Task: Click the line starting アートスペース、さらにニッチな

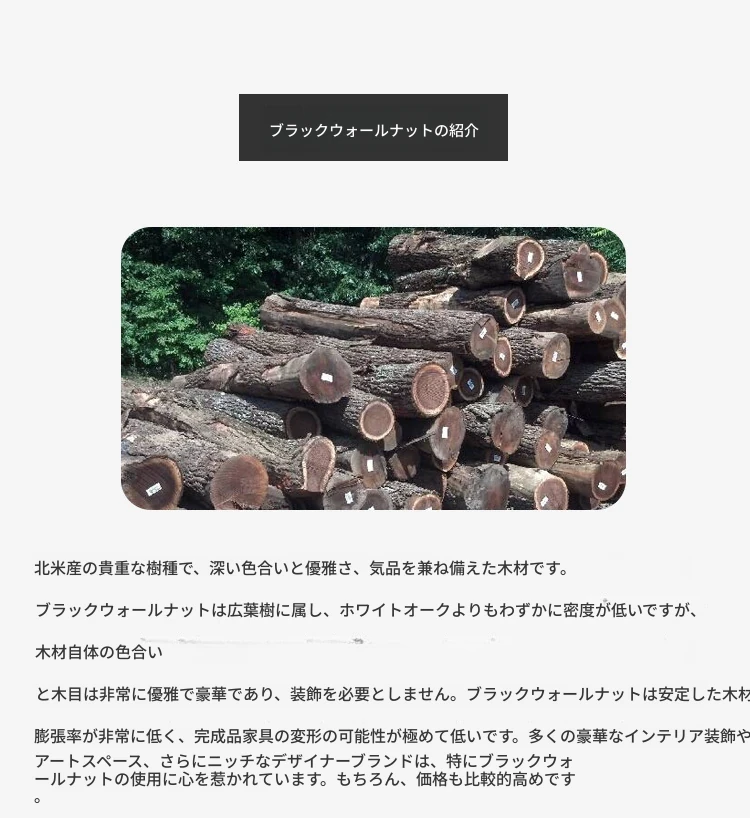Action: [304, 761]
